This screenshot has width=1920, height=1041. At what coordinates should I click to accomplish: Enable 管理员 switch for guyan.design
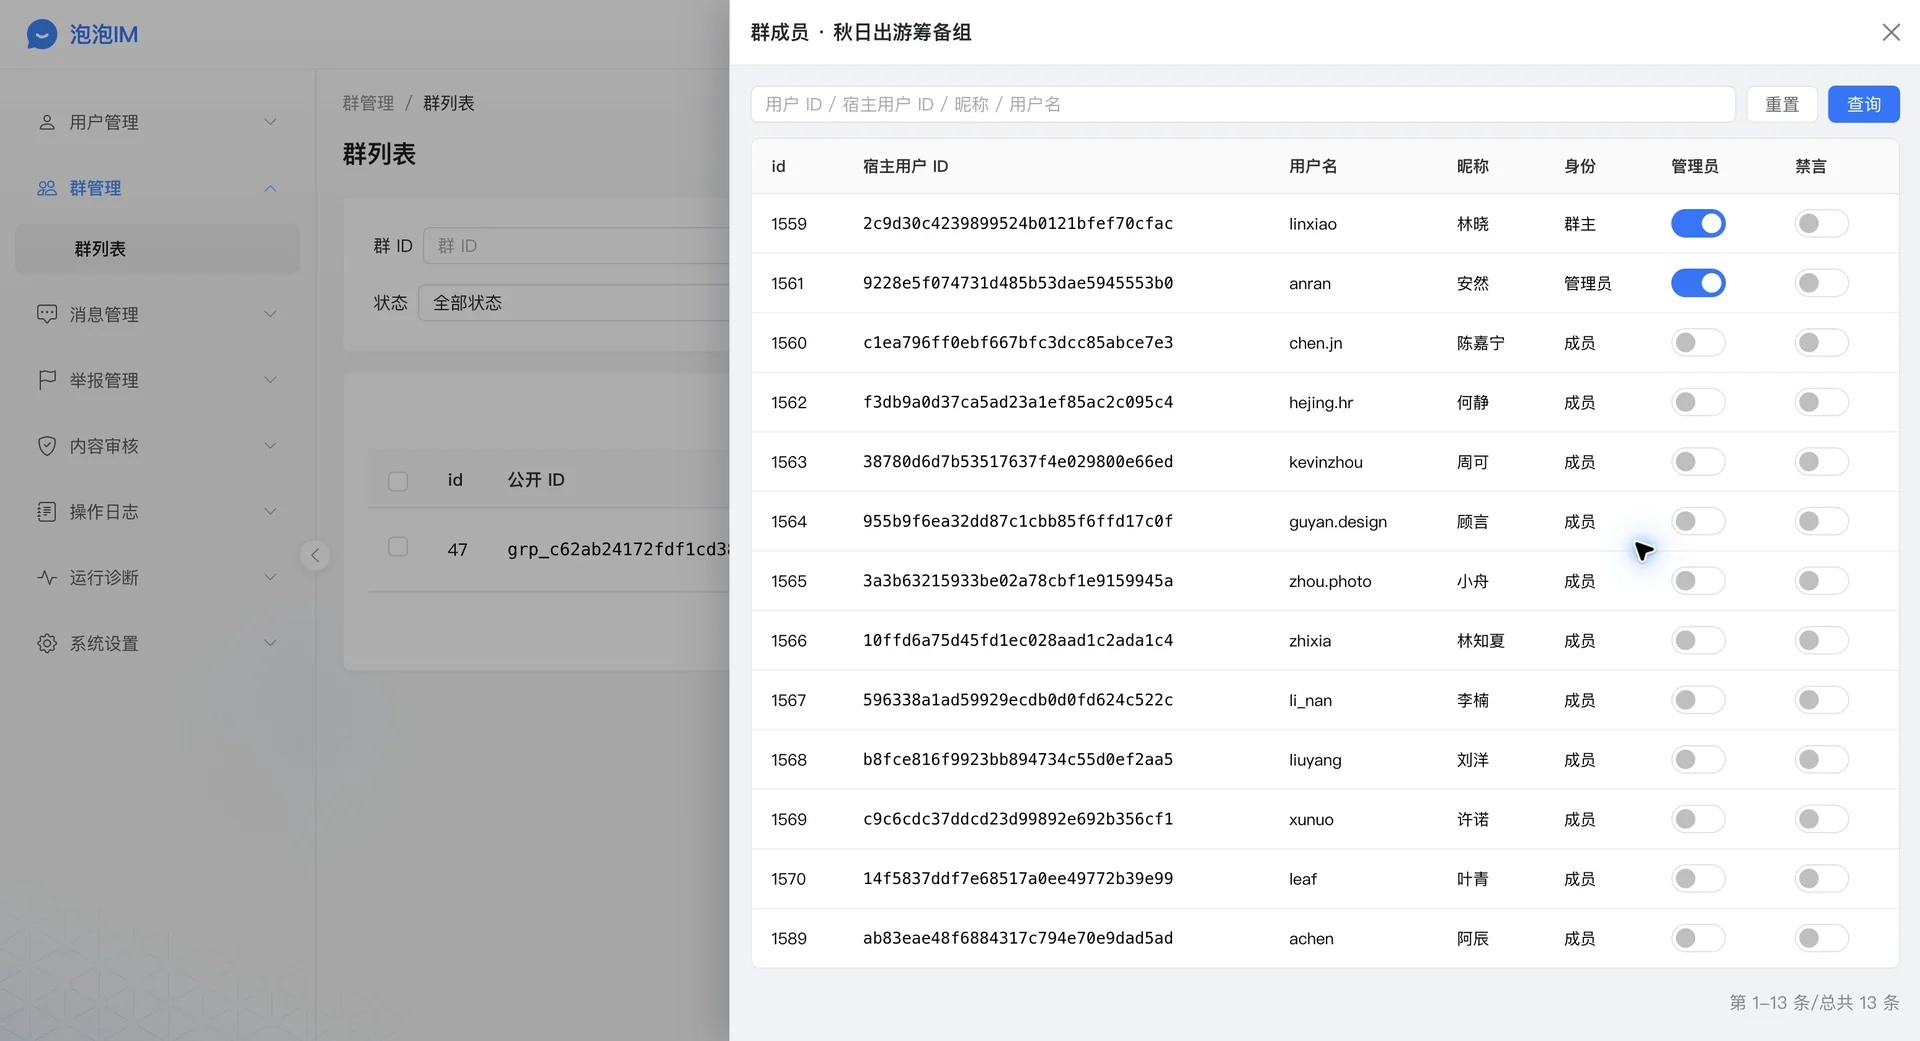(x=1698, y=521)
